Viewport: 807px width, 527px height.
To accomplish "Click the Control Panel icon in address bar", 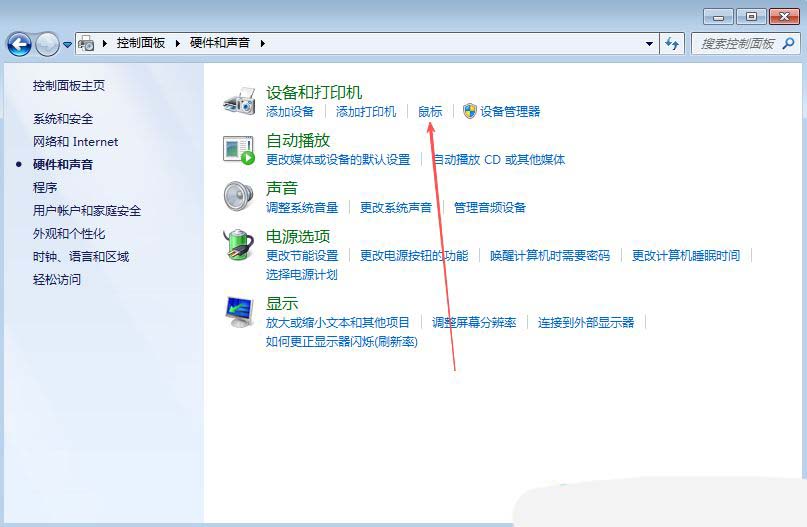I will pyautogui.click(x=86, y=43).
